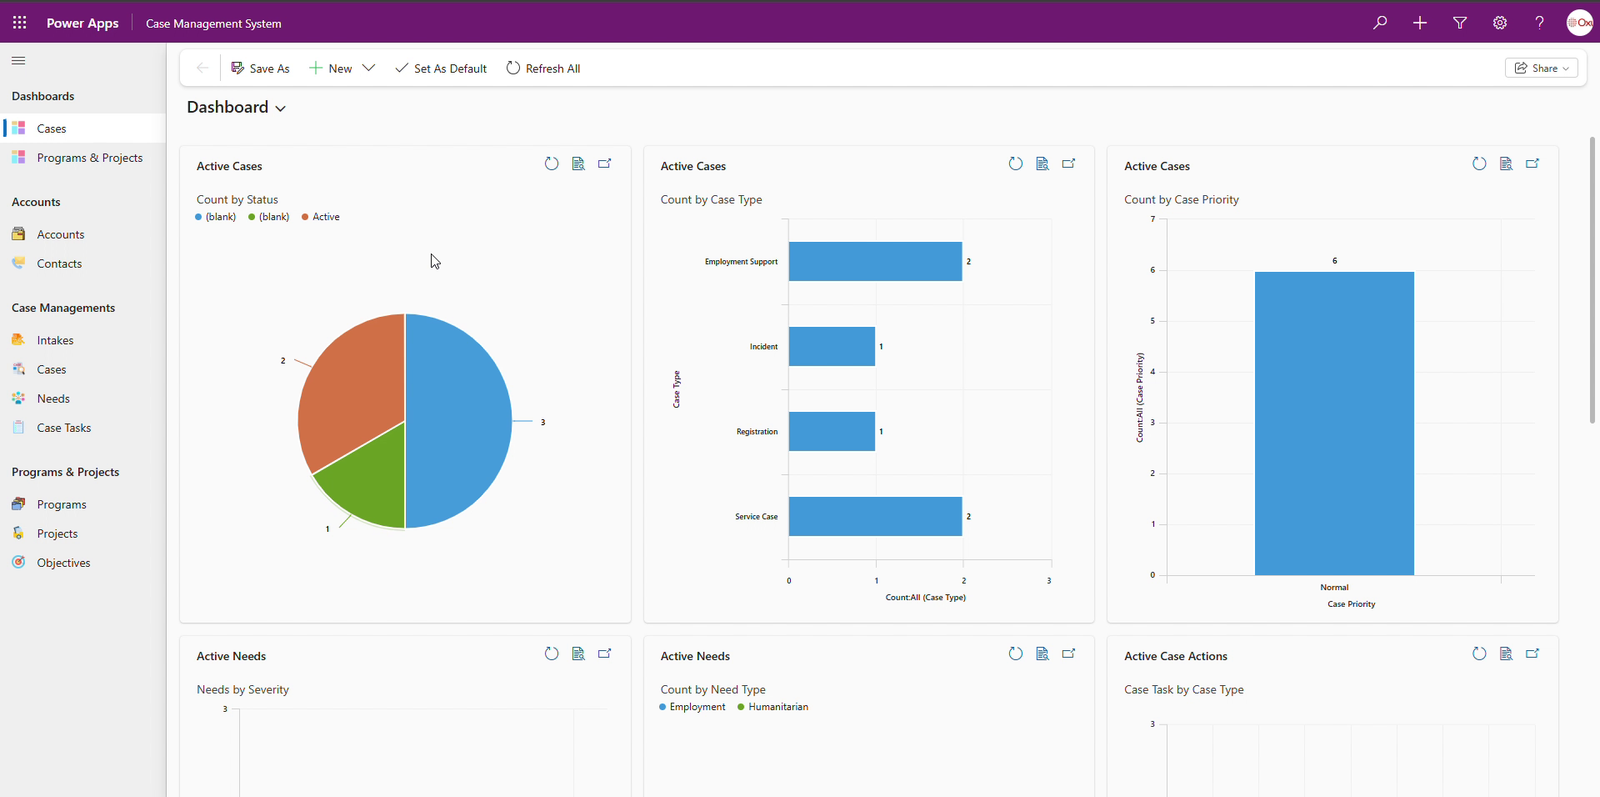Screen dimensions: 1600x797
Task: Toggle the Humanitarian legend entry
Action: click(777, 707)
